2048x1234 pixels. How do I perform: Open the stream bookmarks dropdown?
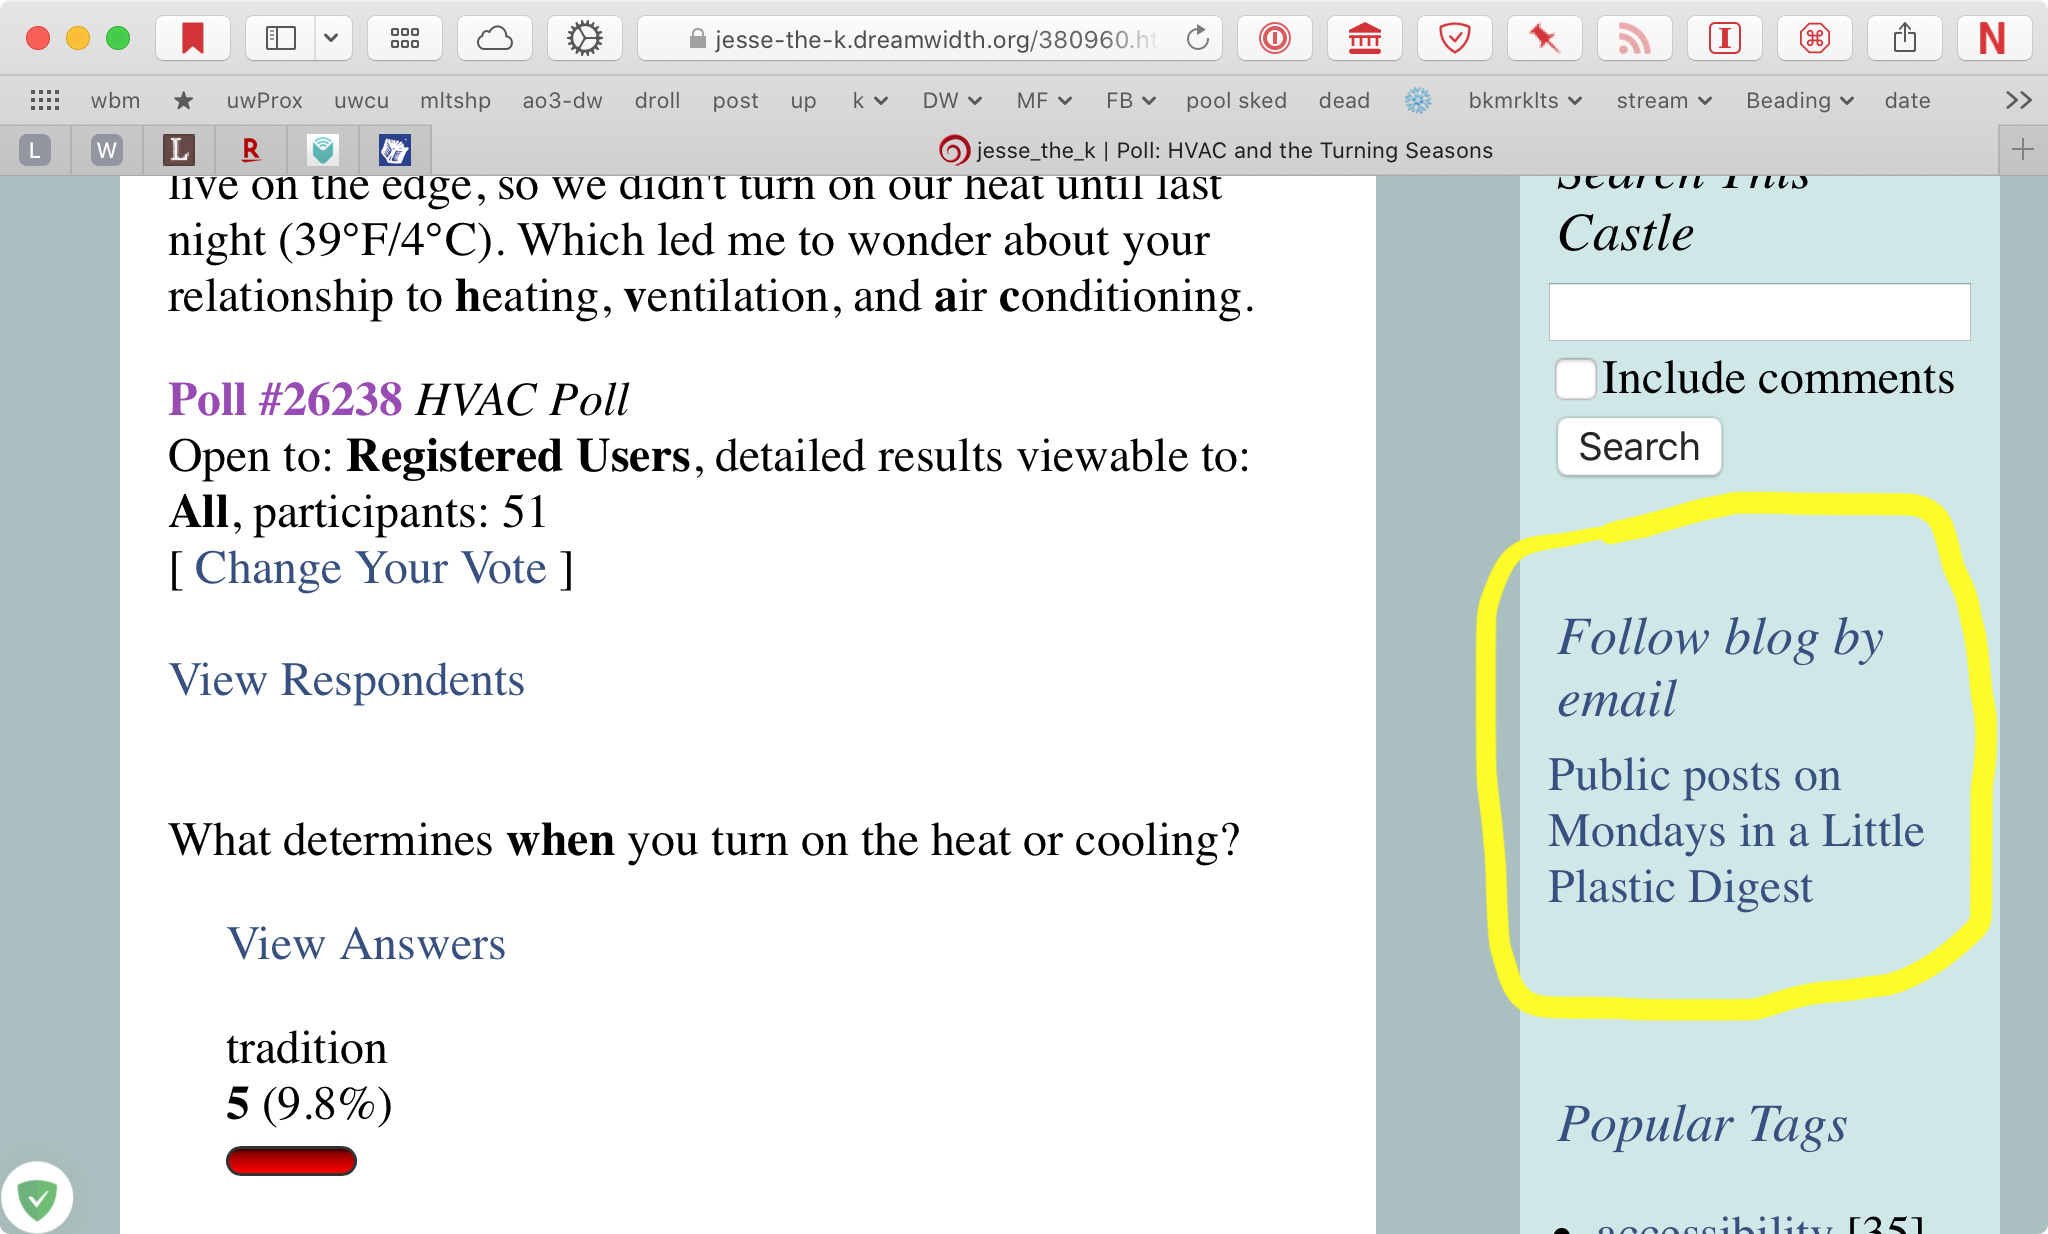click(x=1663, y=101)
